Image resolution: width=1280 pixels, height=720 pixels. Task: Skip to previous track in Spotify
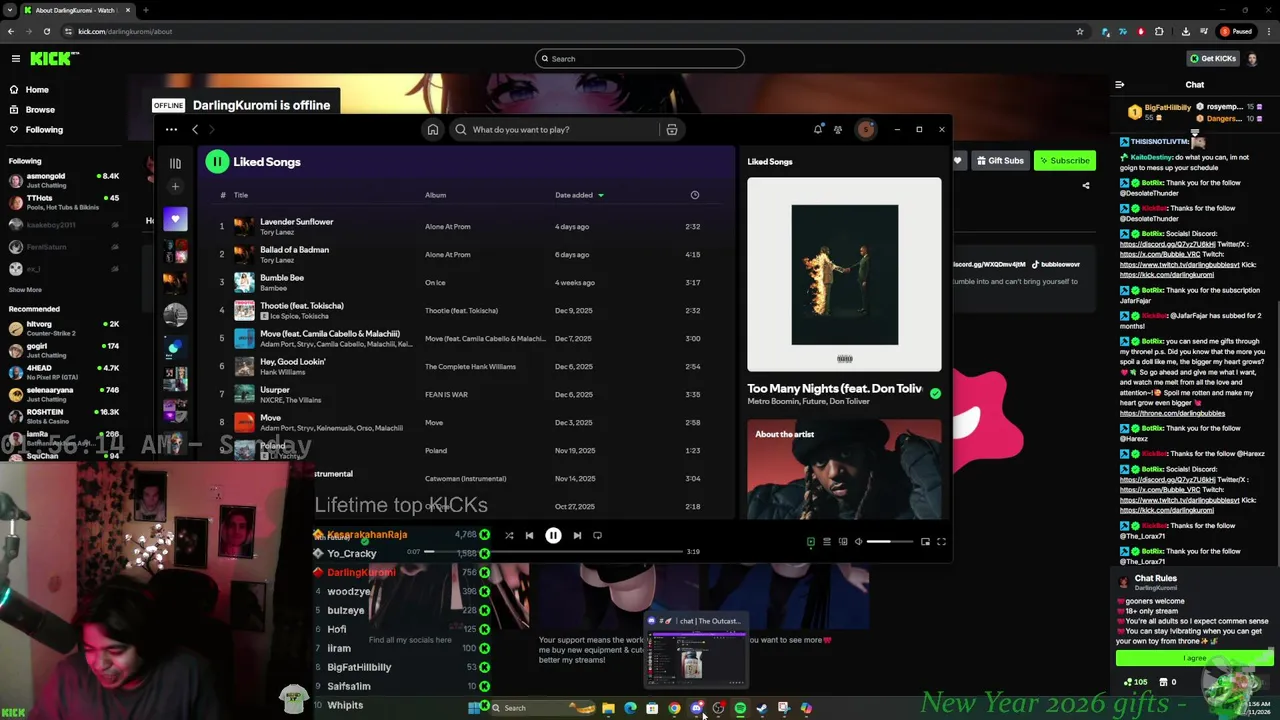529,536
